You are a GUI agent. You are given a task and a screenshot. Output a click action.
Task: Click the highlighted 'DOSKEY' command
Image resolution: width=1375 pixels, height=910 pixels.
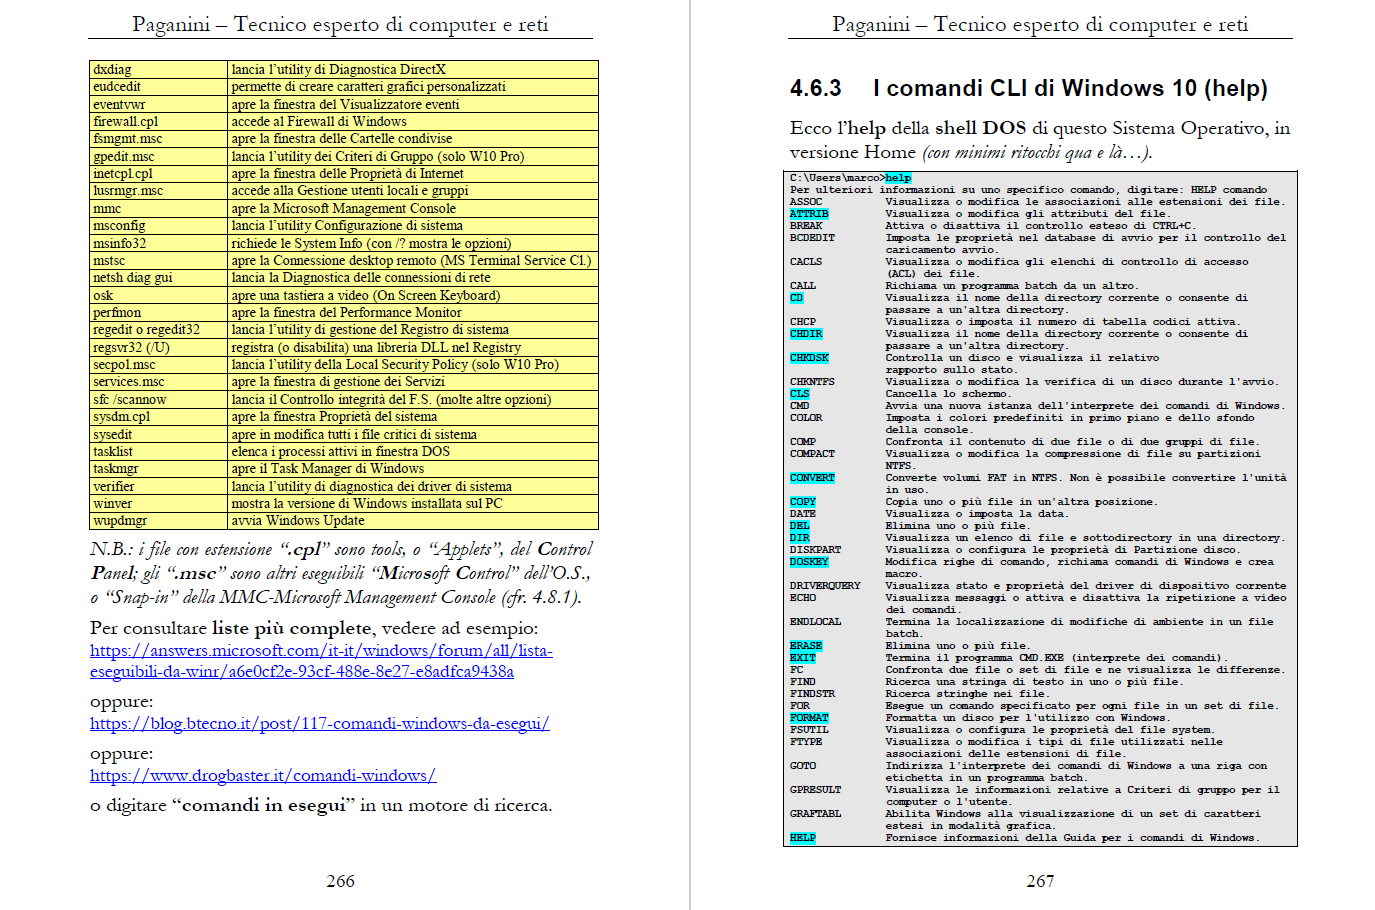(x=809, y=561)
